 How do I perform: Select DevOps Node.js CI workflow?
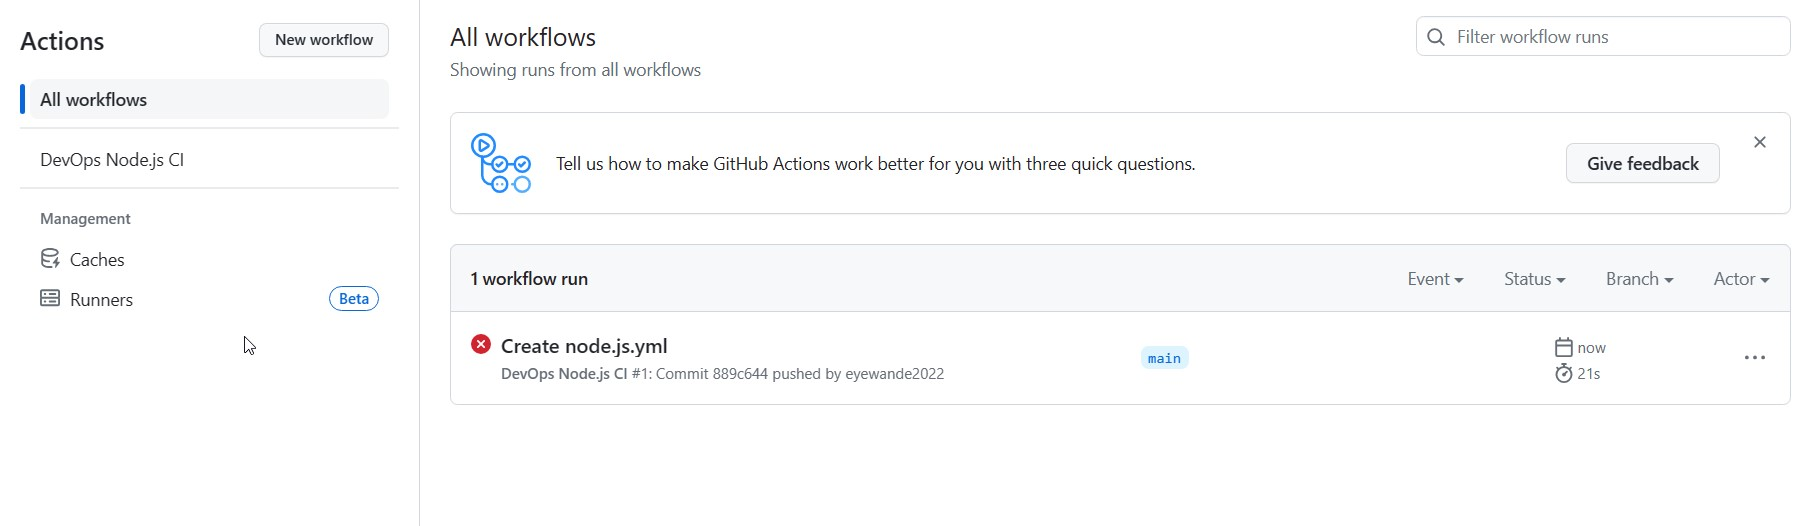tap(112, 160)
